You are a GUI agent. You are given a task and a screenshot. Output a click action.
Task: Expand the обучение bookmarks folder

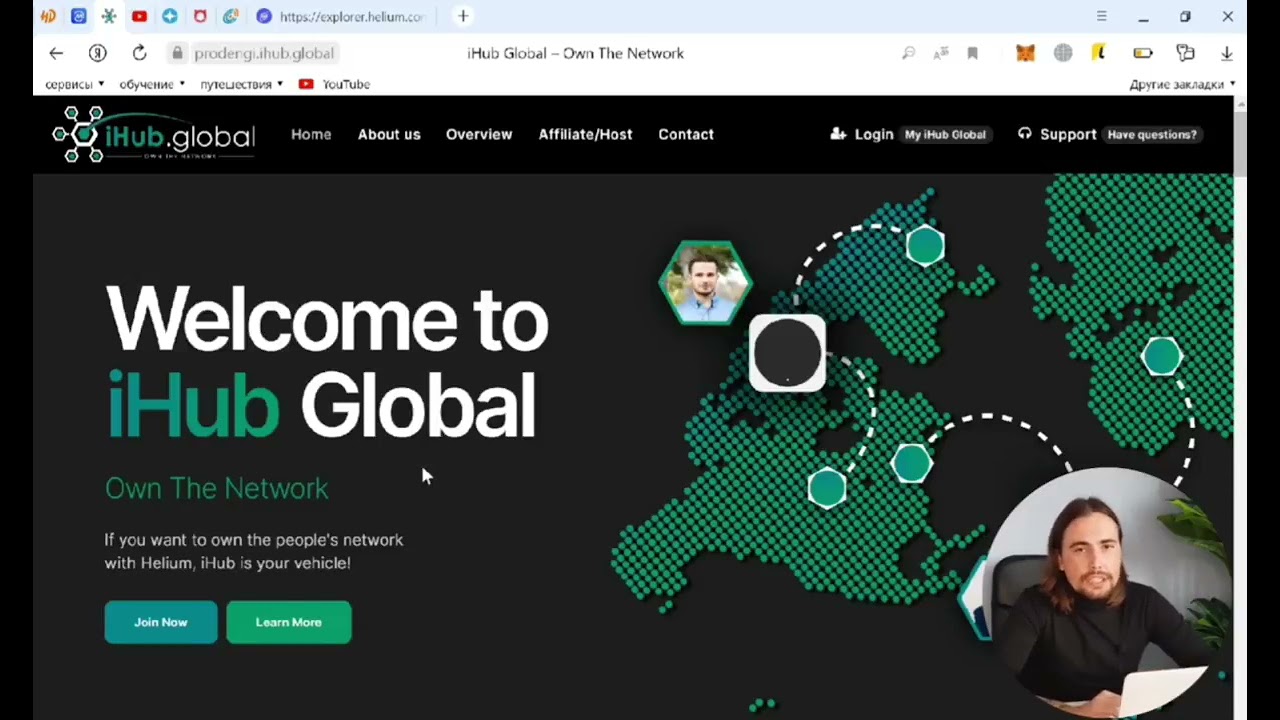tap(152, 84)
